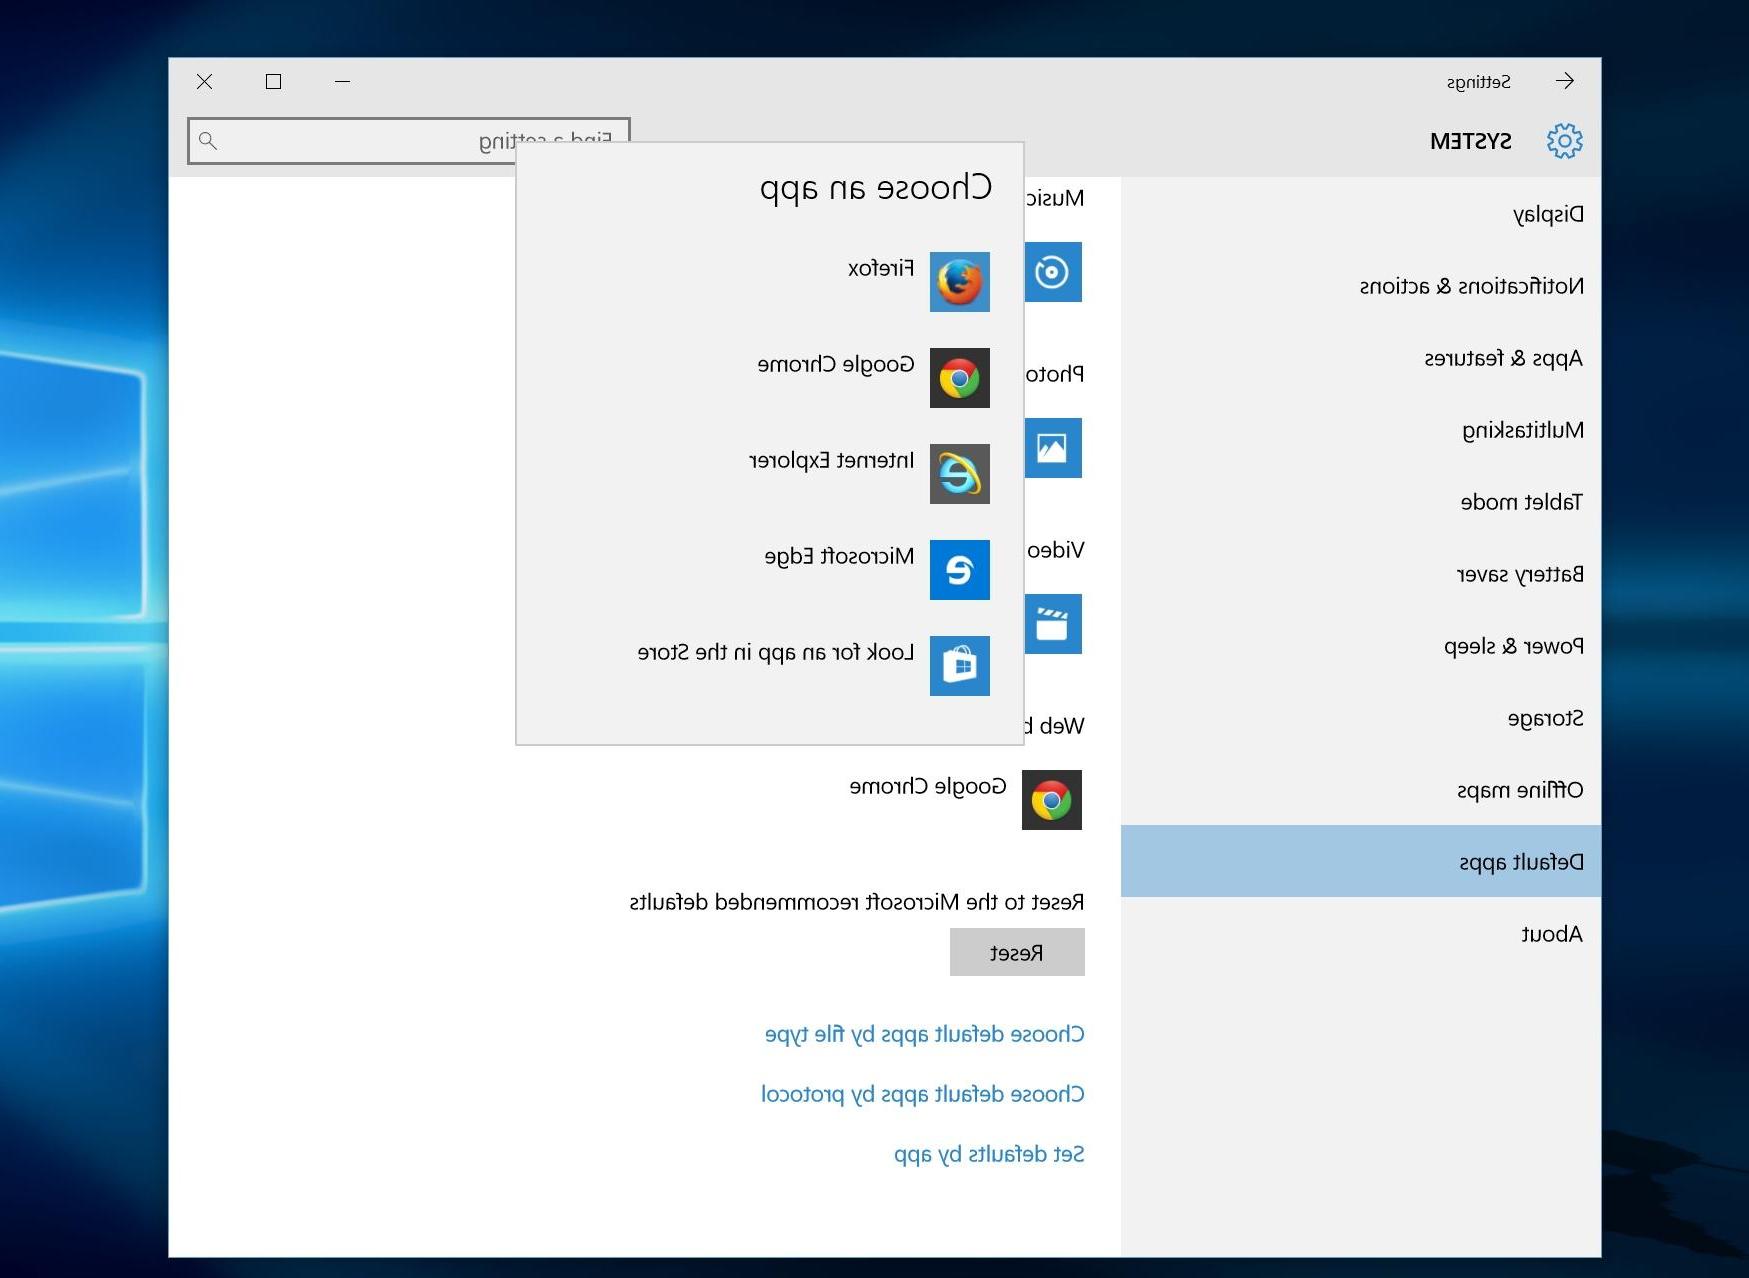
Task: Open Apps & features
Action: (1361, 358)
